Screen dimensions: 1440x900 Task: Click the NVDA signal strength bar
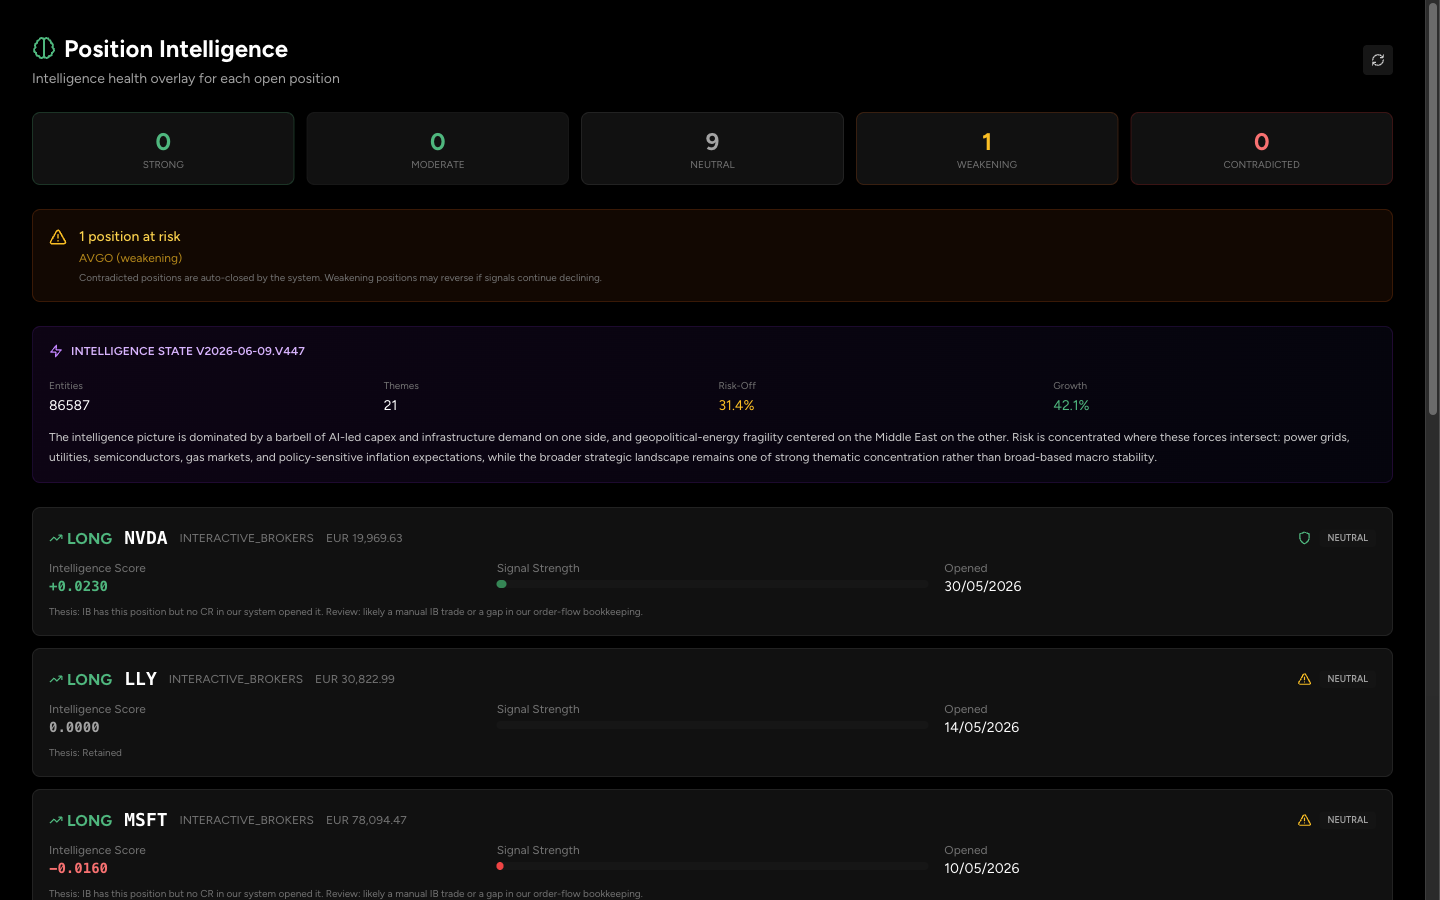coord(712,584)
